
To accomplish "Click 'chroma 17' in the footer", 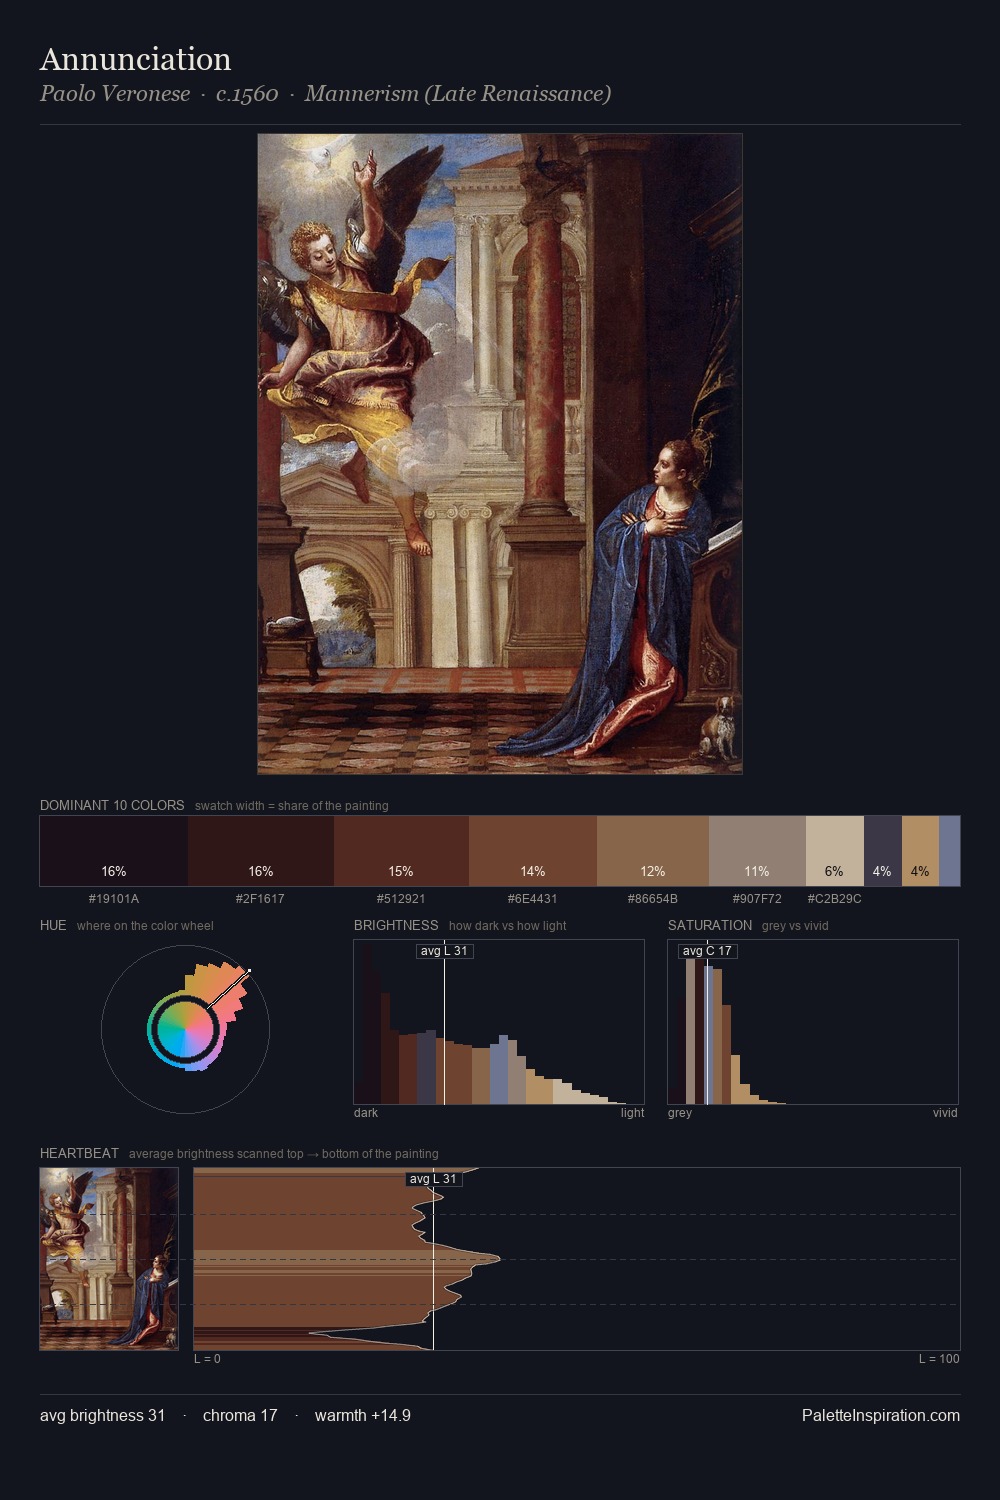I will click(240, 1415).
